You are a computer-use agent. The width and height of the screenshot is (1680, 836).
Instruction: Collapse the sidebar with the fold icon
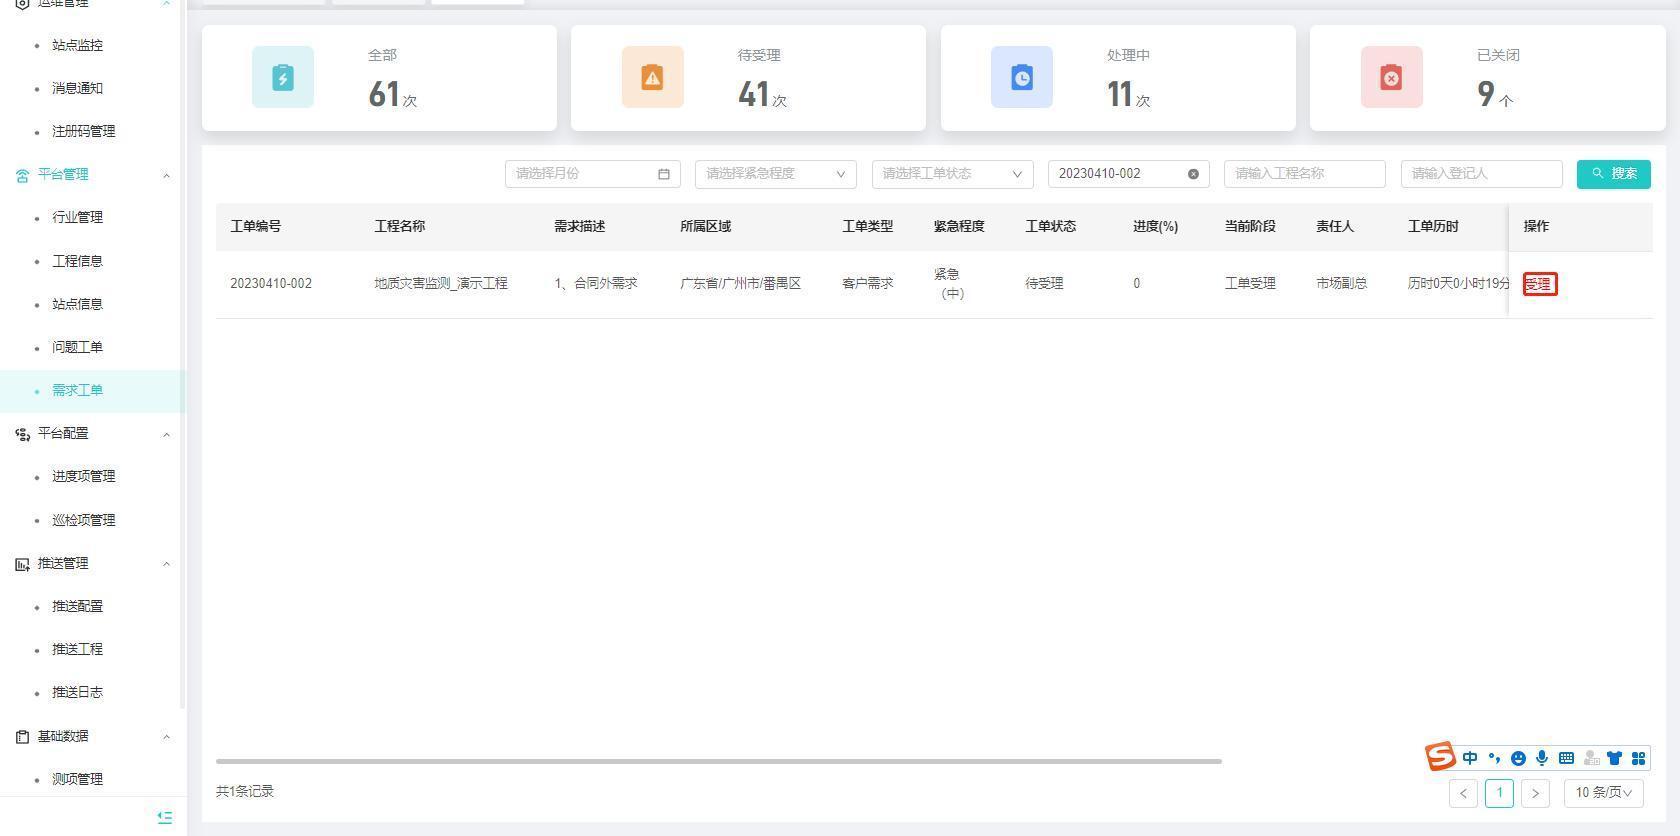[x=165, y=817]
